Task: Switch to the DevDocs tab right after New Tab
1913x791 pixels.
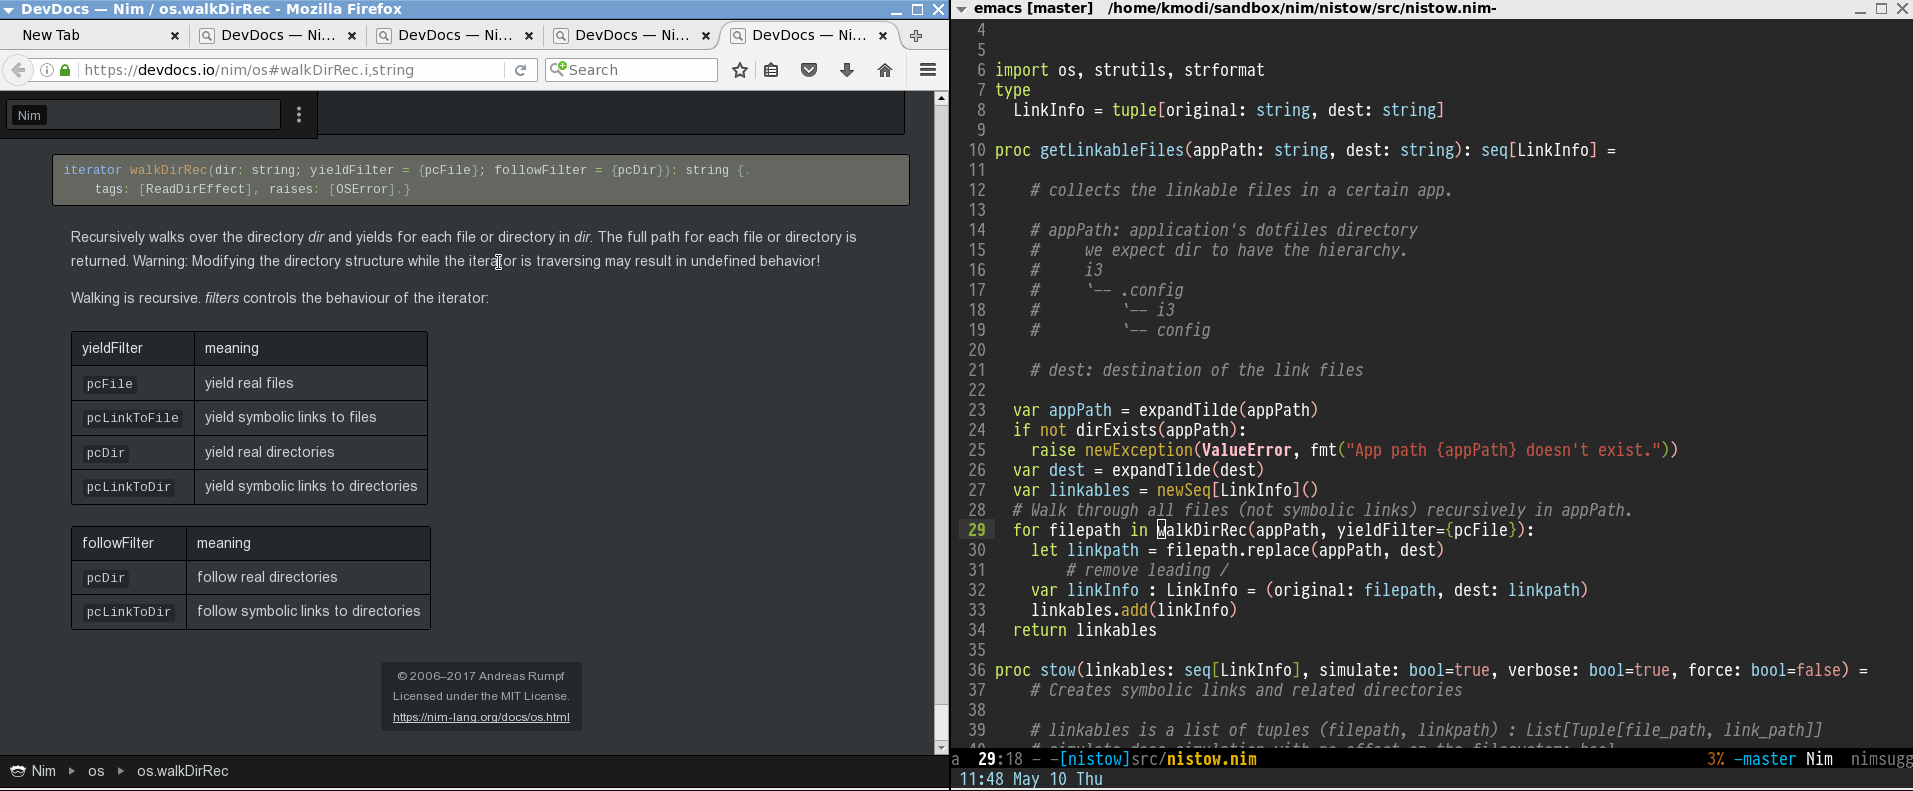Action: pos(277,35)
